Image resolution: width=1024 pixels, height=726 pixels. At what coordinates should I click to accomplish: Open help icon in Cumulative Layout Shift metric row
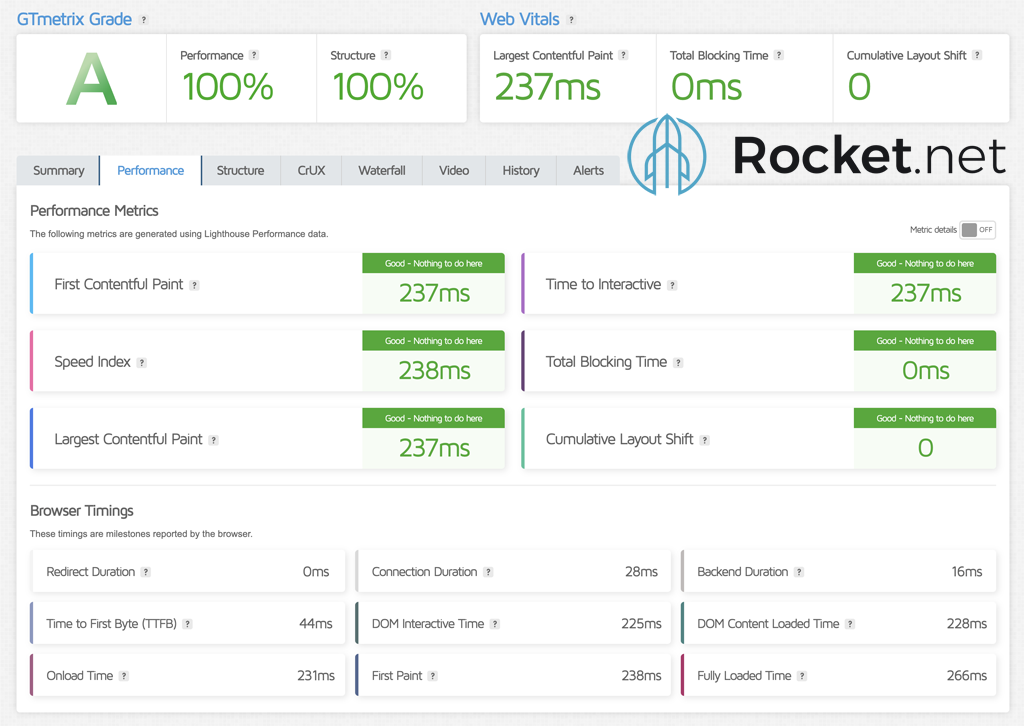(x=705, y=441)
